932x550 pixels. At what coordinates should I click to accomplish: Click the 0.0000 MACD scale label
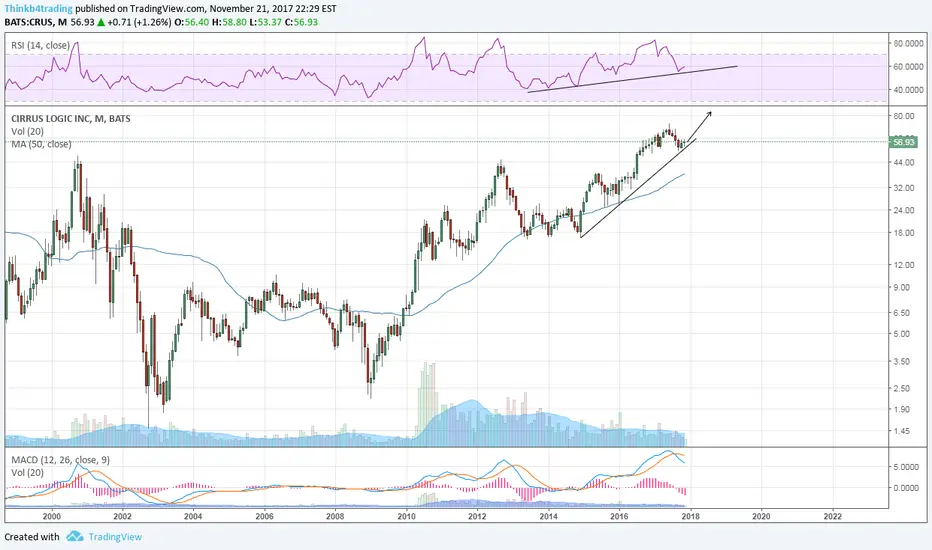pyautogui.click(x=905, y=488)
